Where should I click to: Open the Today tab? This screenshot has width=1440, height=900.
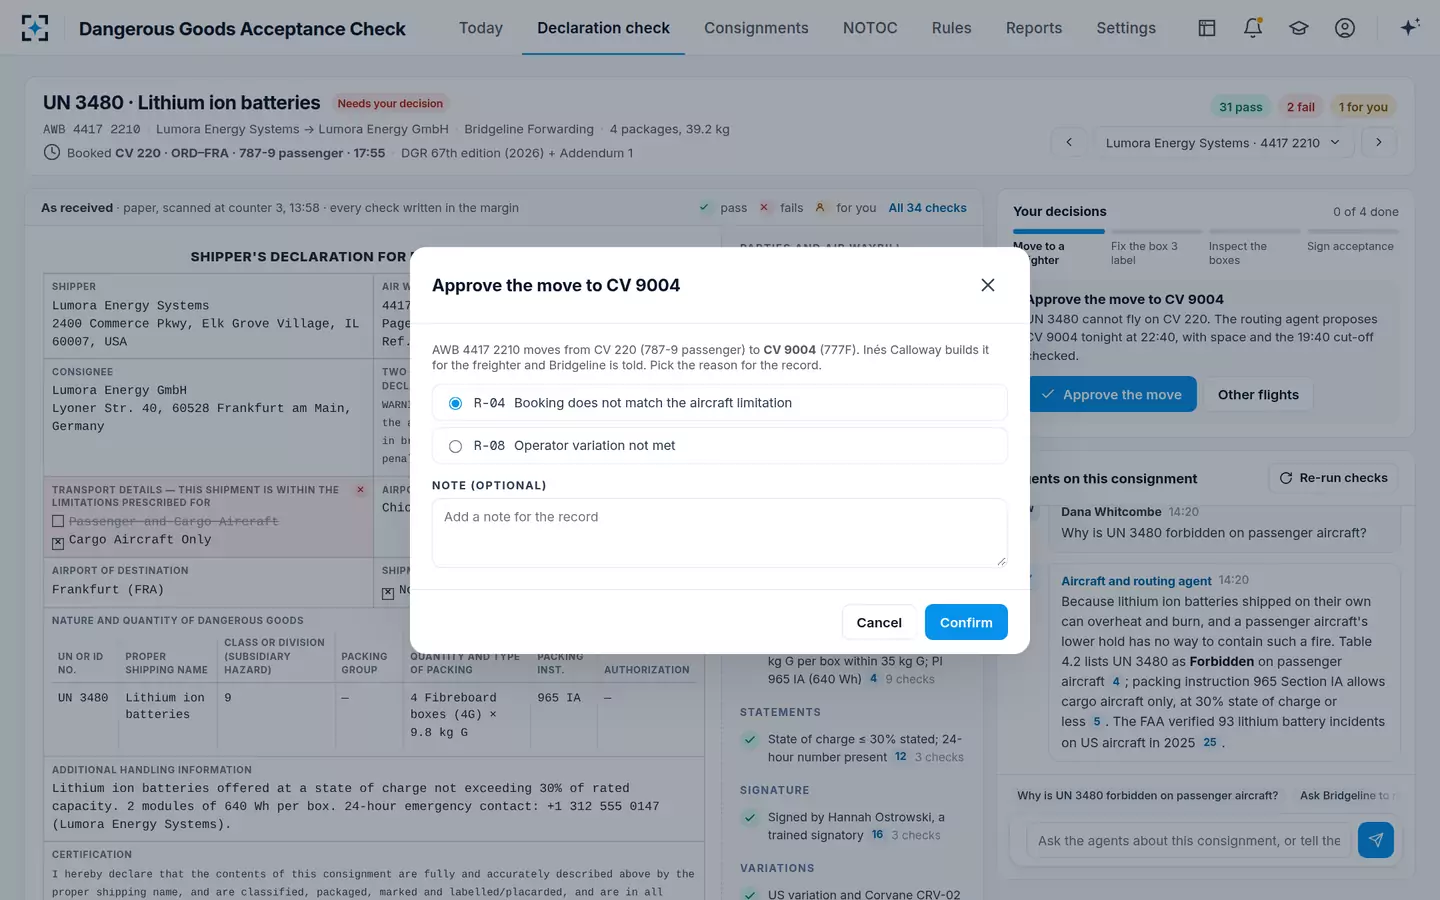click(481, 28)
